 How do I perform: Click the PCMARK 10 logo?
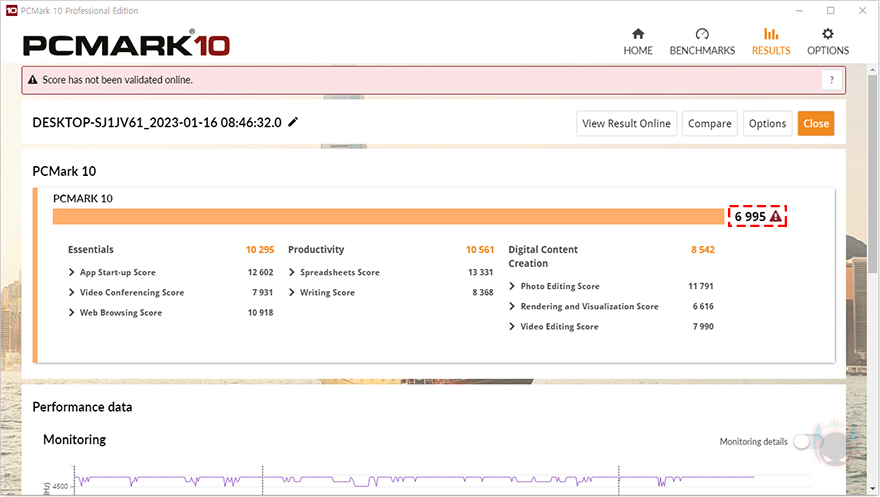click(x=126, y=45)
